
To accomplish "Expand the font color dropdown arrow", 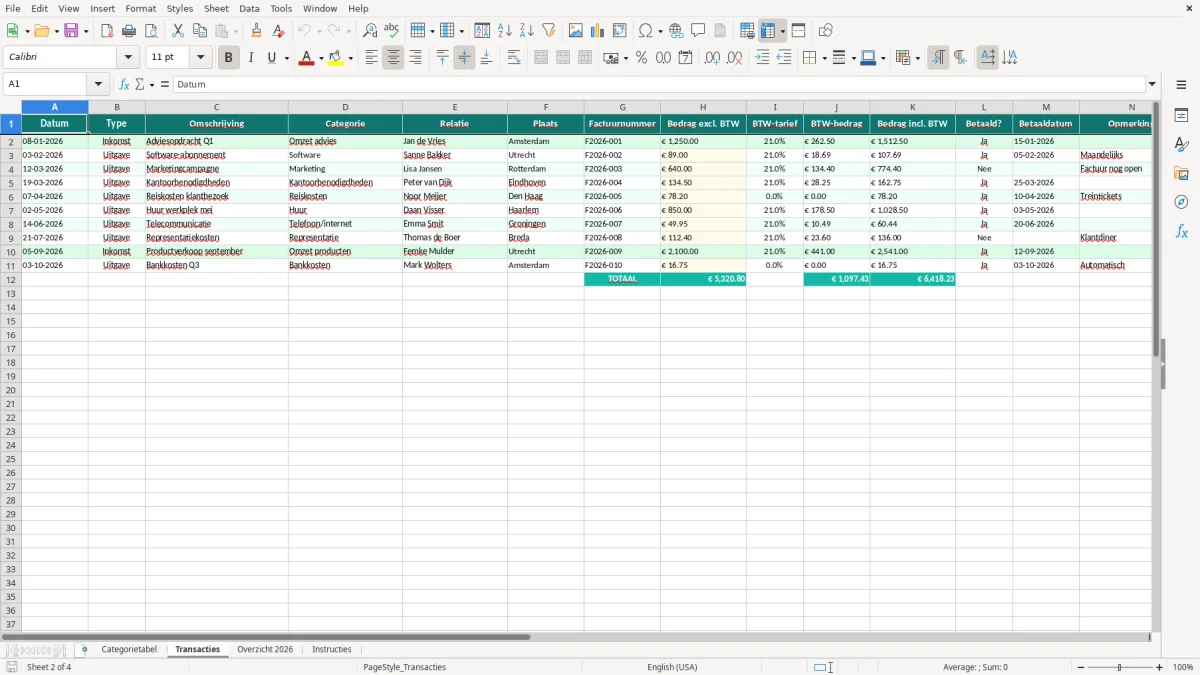I will tap(320, 58).
